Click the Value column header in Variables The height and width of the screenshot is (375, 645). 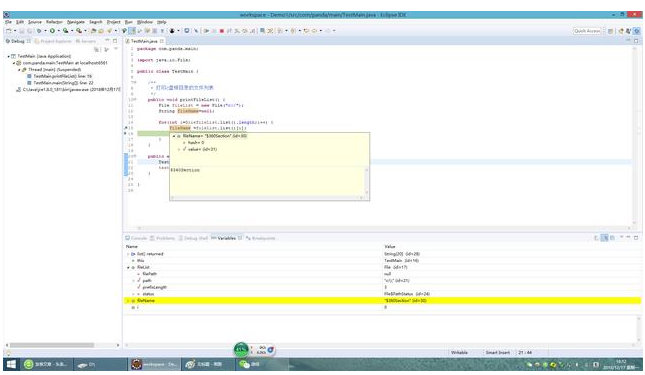390,246
